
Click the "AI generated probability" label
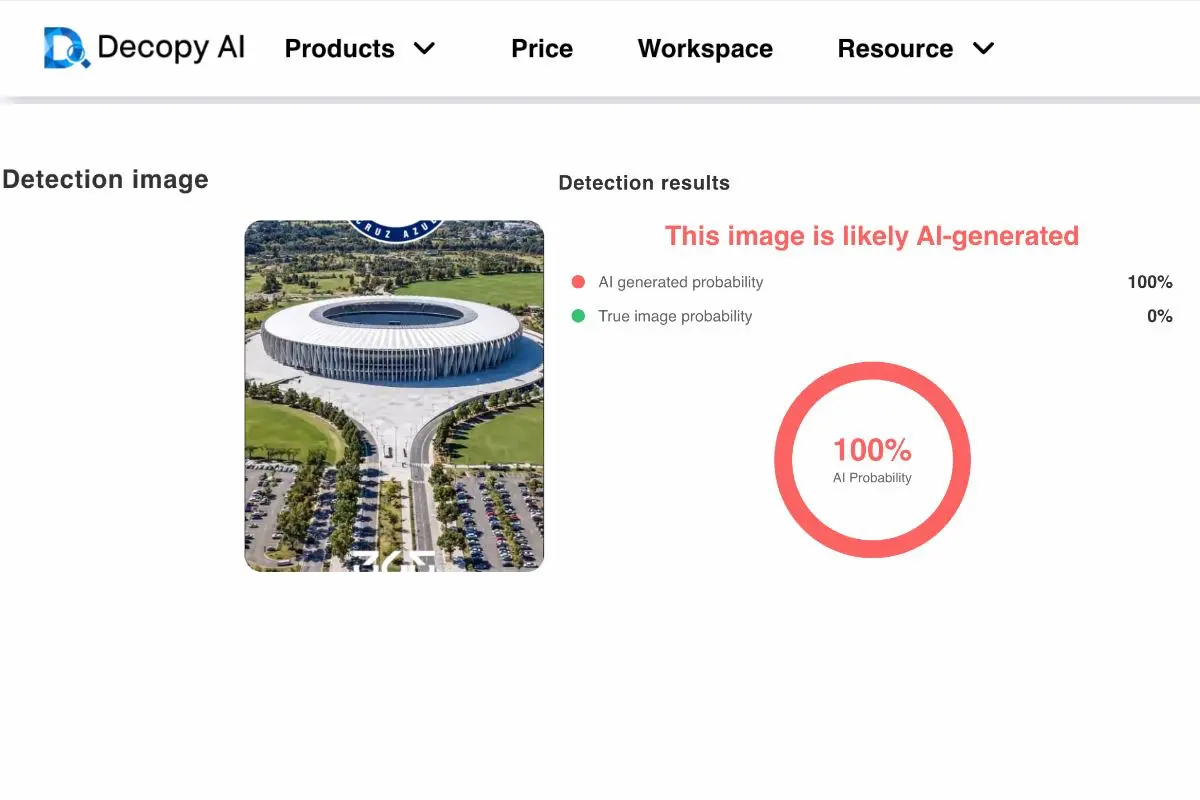(x=680, y=282)
